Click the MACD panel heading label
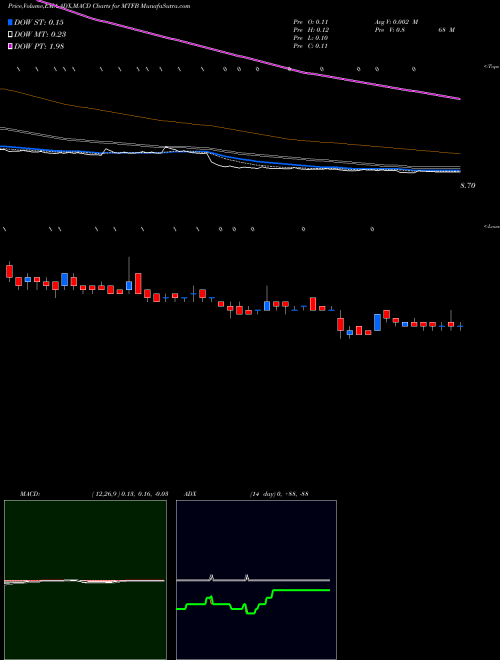The image size is (500, 660). click(30, 494)
